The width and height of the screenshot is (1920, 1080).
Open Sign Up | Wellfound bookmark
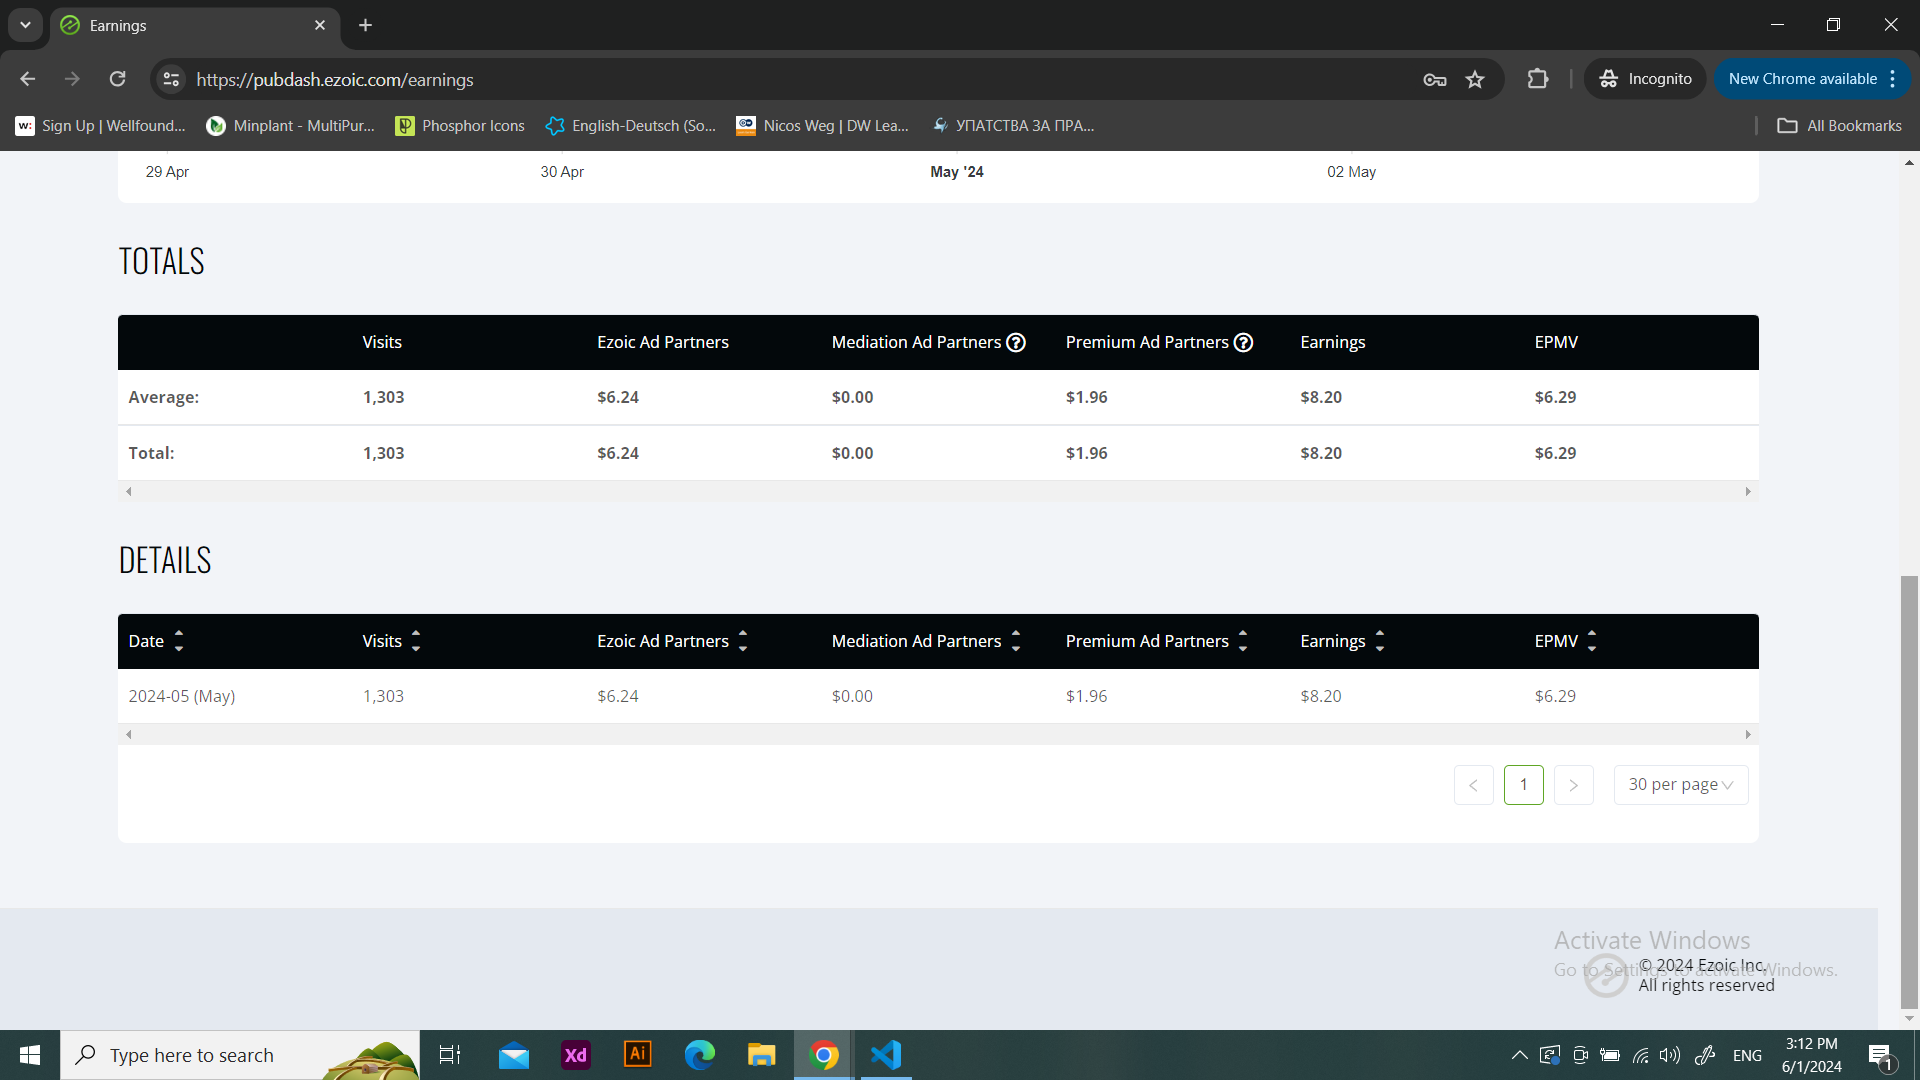click(101, 126)
